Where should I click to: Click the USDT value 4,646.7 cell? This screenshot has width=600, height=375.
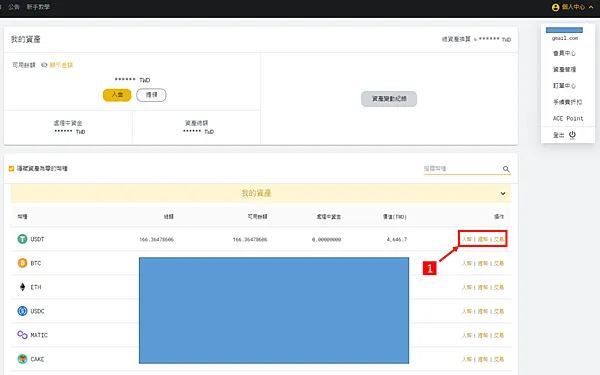pos(397,240)
